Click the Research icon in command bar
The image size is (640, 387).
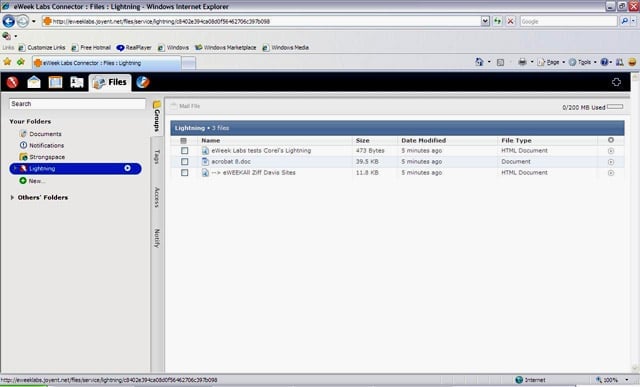pyautogui.click(x=620, y=62)
